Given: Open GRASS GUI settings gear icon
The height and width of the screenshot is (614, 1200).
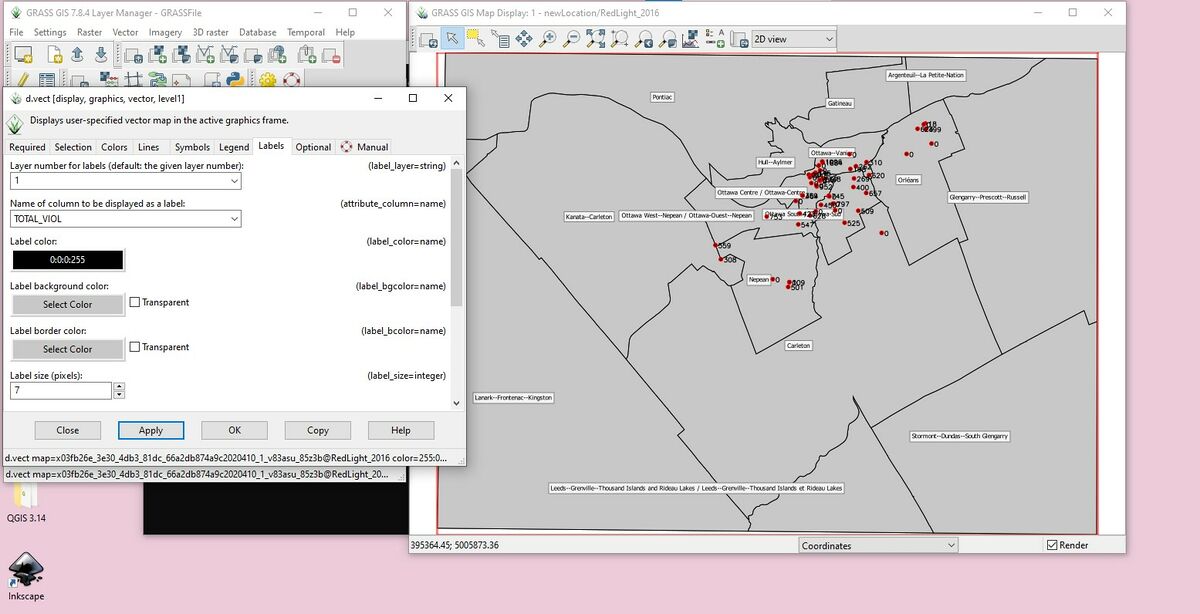Looking at the screenshot, I should pos(268,80).
